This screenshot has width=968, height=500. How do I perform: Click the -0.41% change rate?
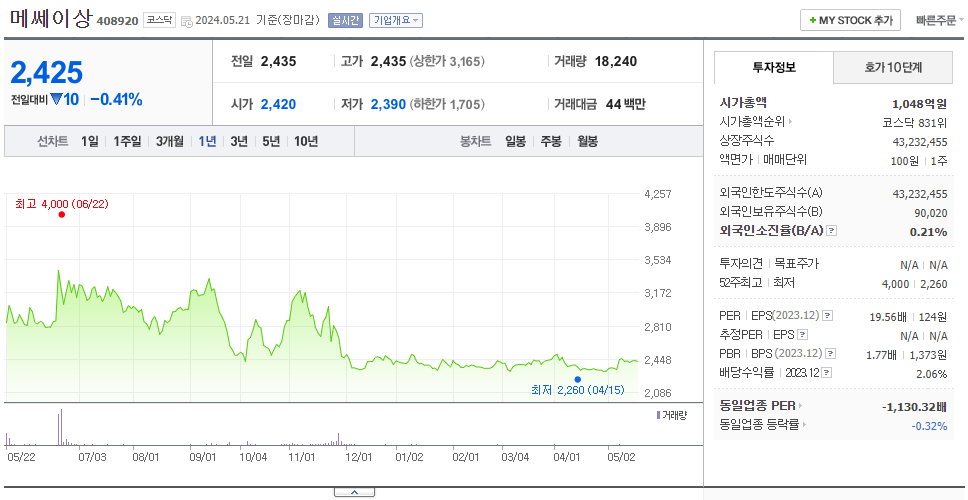click(x=116, y=99)
